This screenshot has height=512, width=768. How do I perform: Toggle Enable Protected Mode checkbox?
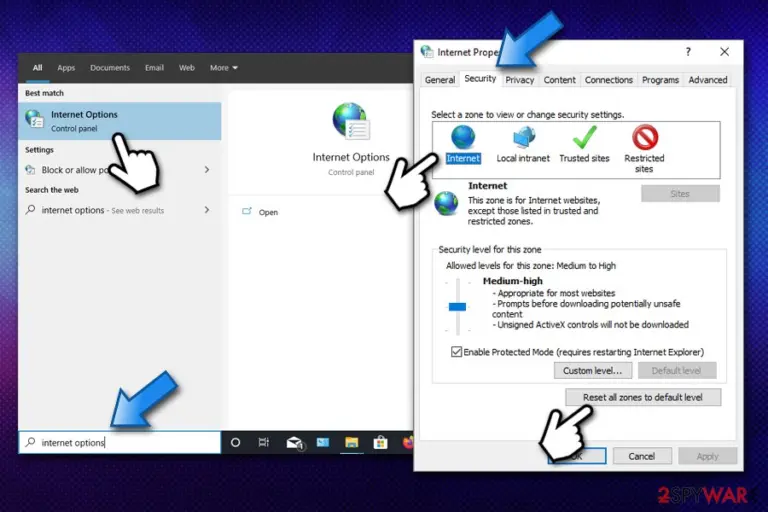click(x=456, y=352)
